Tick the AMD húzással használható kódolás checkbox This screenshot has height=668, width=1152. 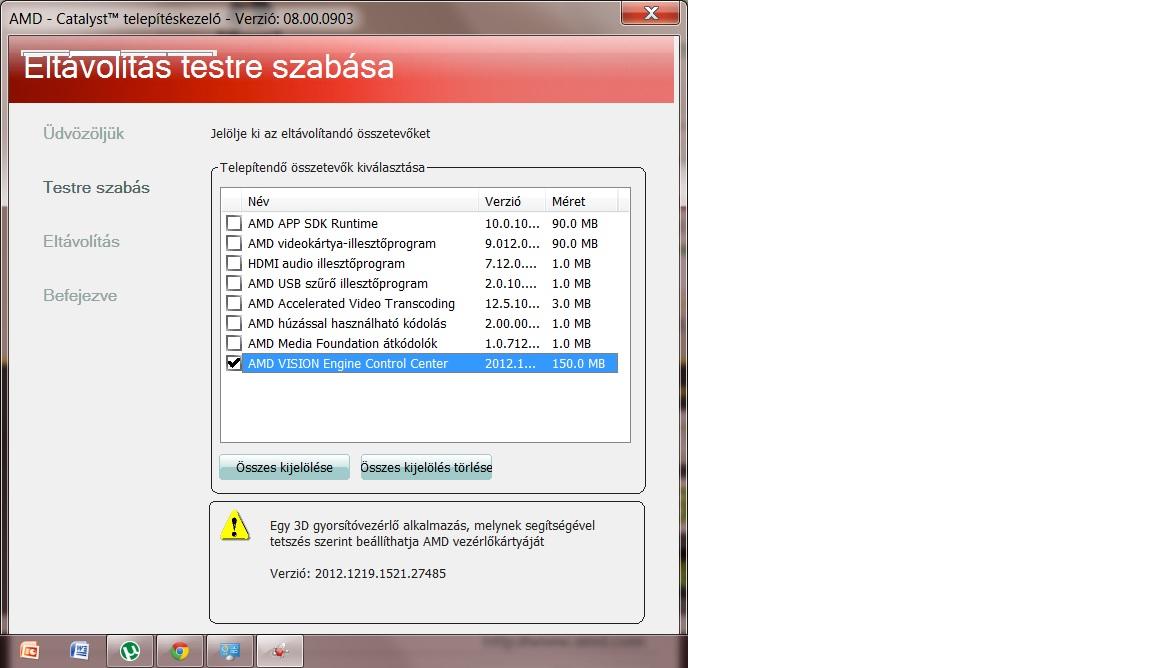(x=234, y=323)
